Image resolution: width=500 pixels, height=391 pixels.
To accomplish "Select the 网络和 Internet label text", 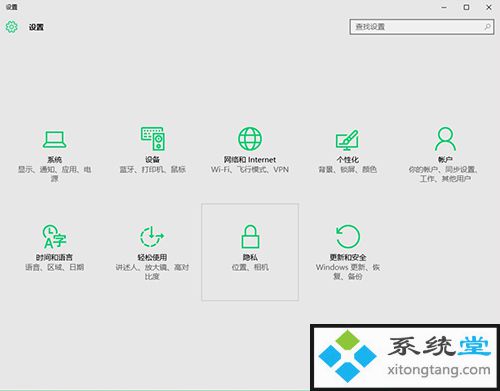I will (250, 160).
